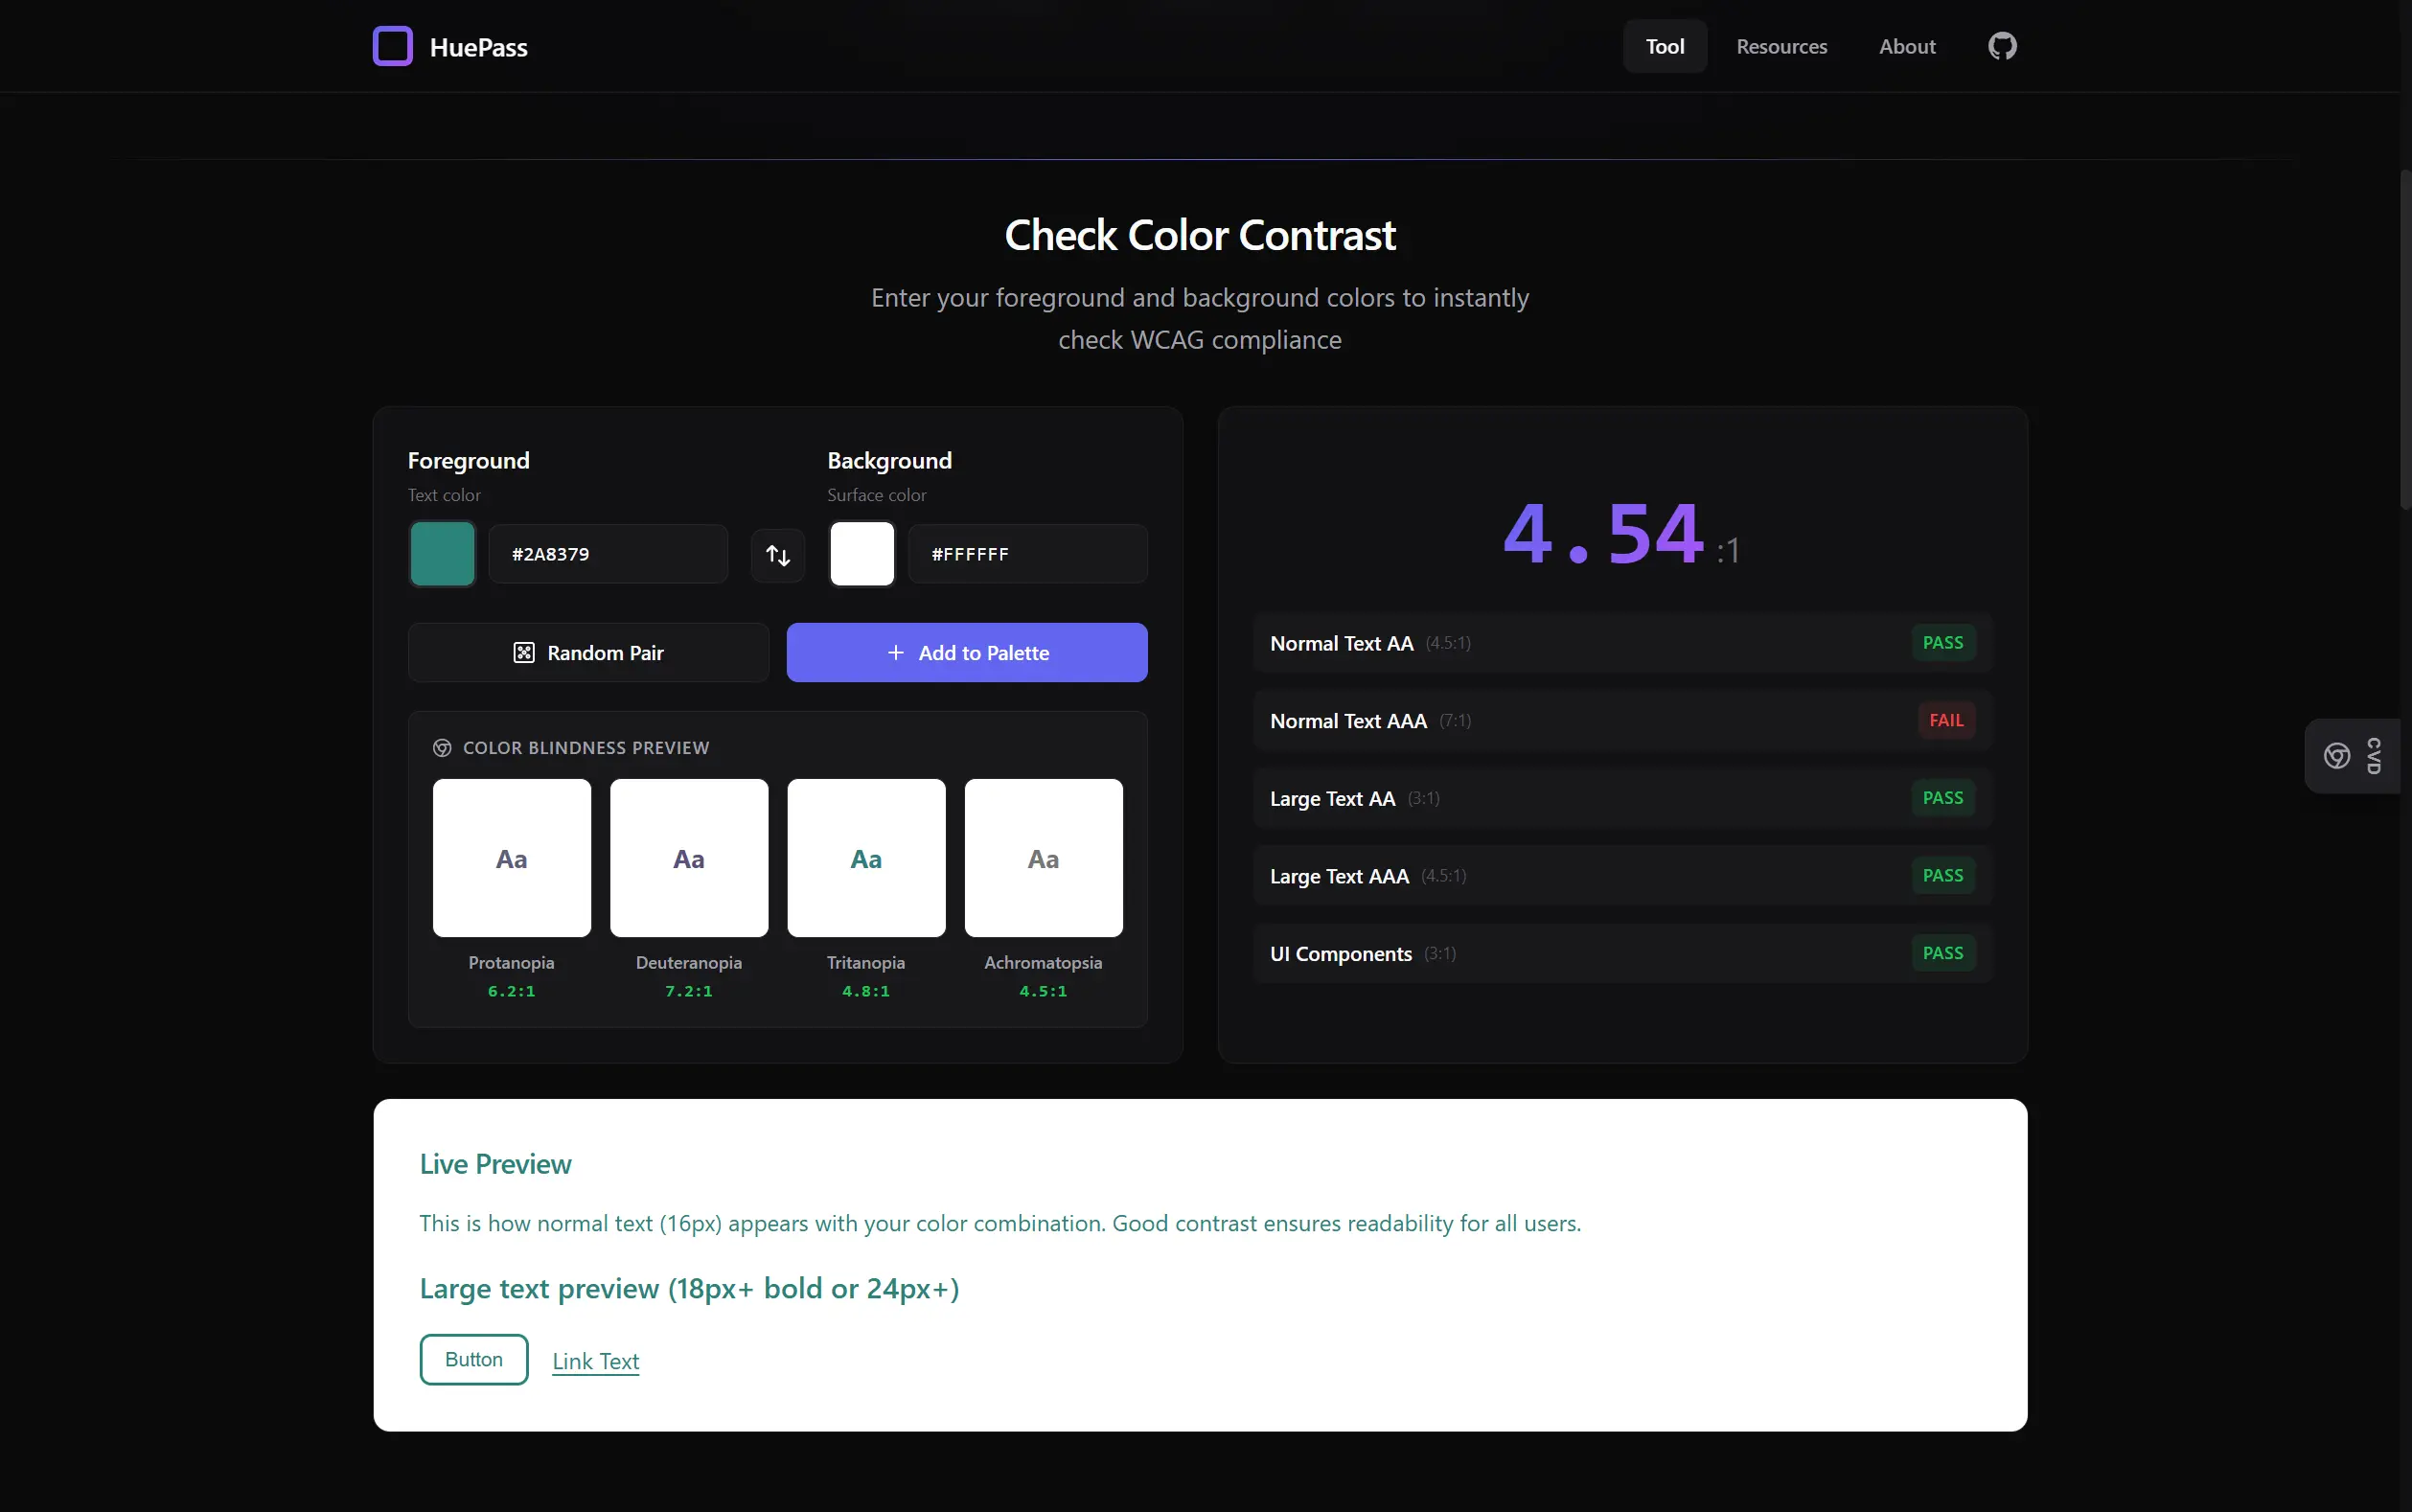Screen dimensions: 2412x1512
Task: Click the HuePass logo icon
Action: point(393,45)
